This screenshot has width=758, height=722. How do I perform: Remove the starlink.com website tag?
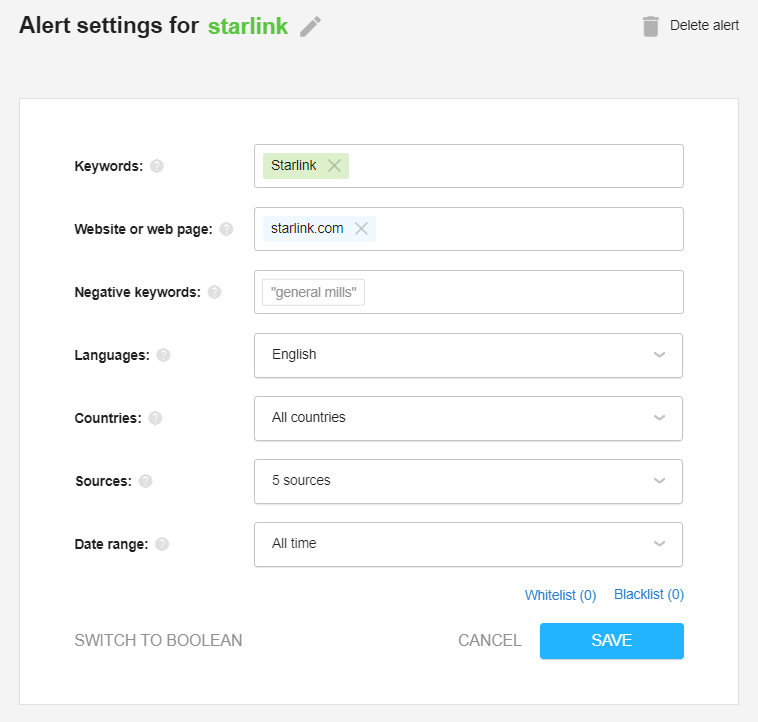click(x=361, y=229)
